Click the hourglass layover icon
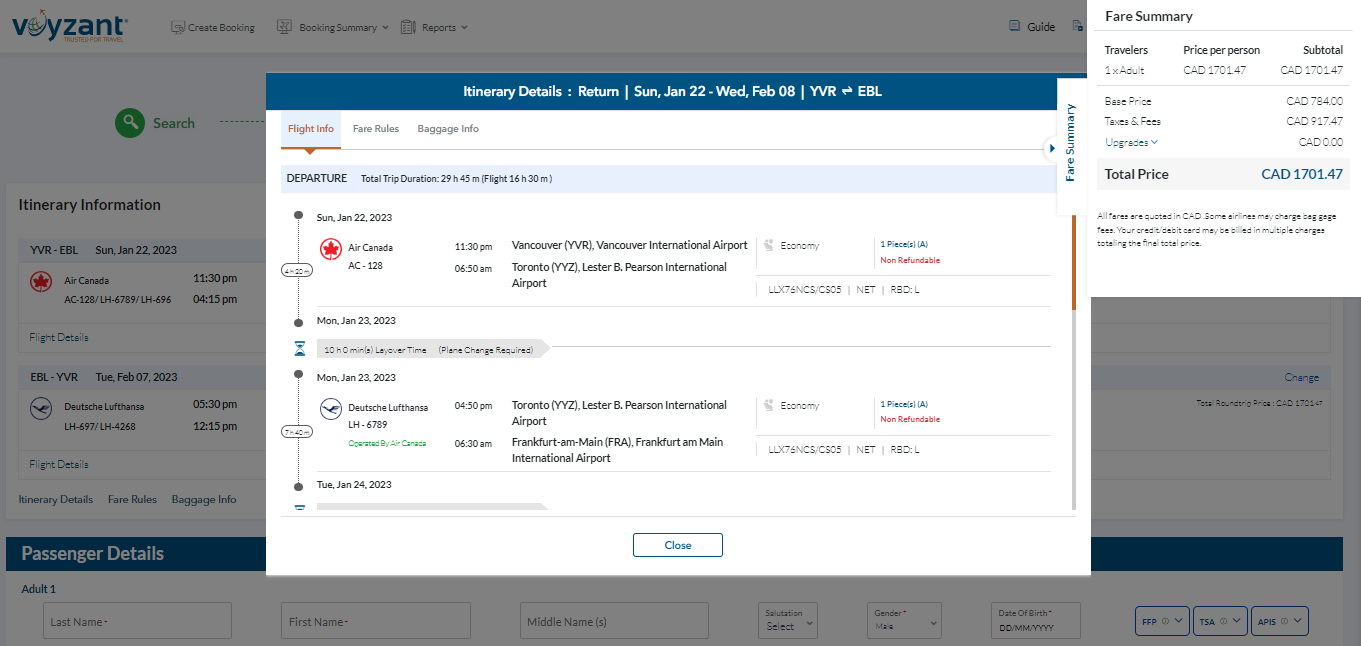Screen dimensions: 1361x646 point(300,349)
